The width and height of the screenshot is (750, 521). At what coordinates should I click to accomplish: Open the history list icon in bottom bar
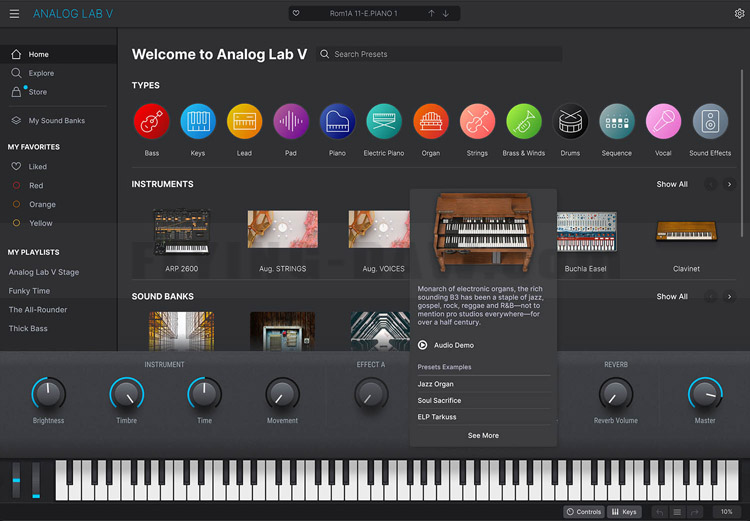(x=677, y=512)
